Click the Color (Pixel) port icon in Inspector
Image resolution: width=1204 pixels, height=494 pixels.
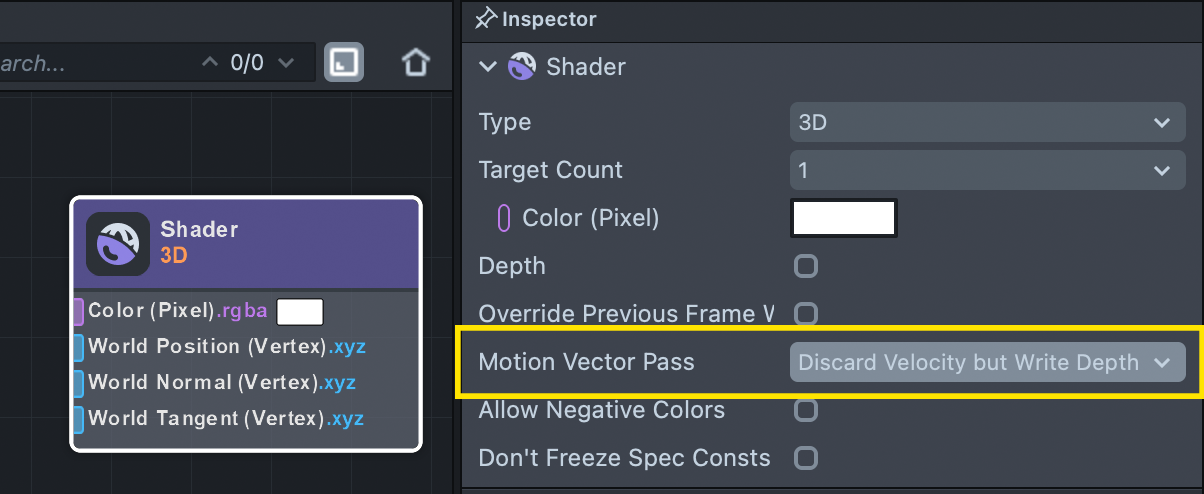tap(504, 218)
